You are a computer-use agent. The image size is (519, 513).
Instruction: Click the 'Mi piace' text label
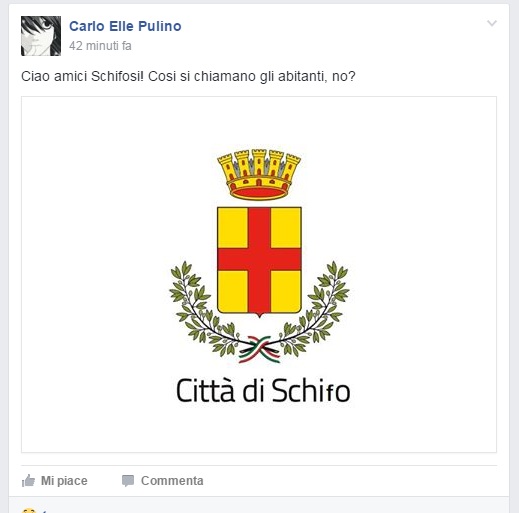tap(64, 481)
